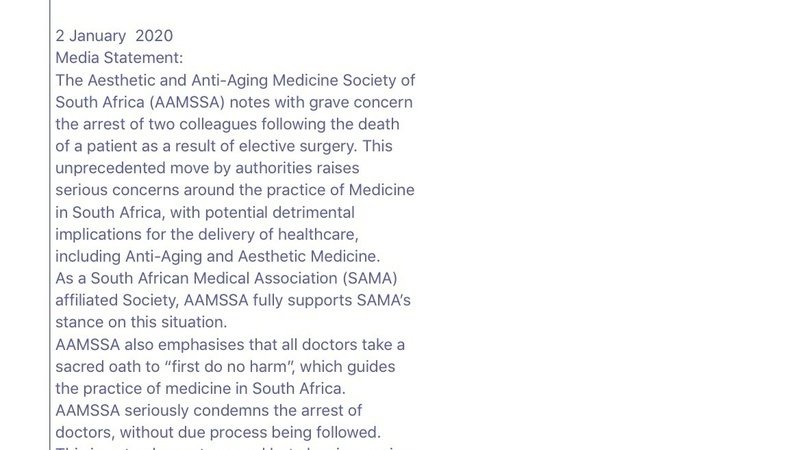800x450 pixels.
Task: Click the line implications for the delivery of healthcare
Action: (x=207, y=234)
